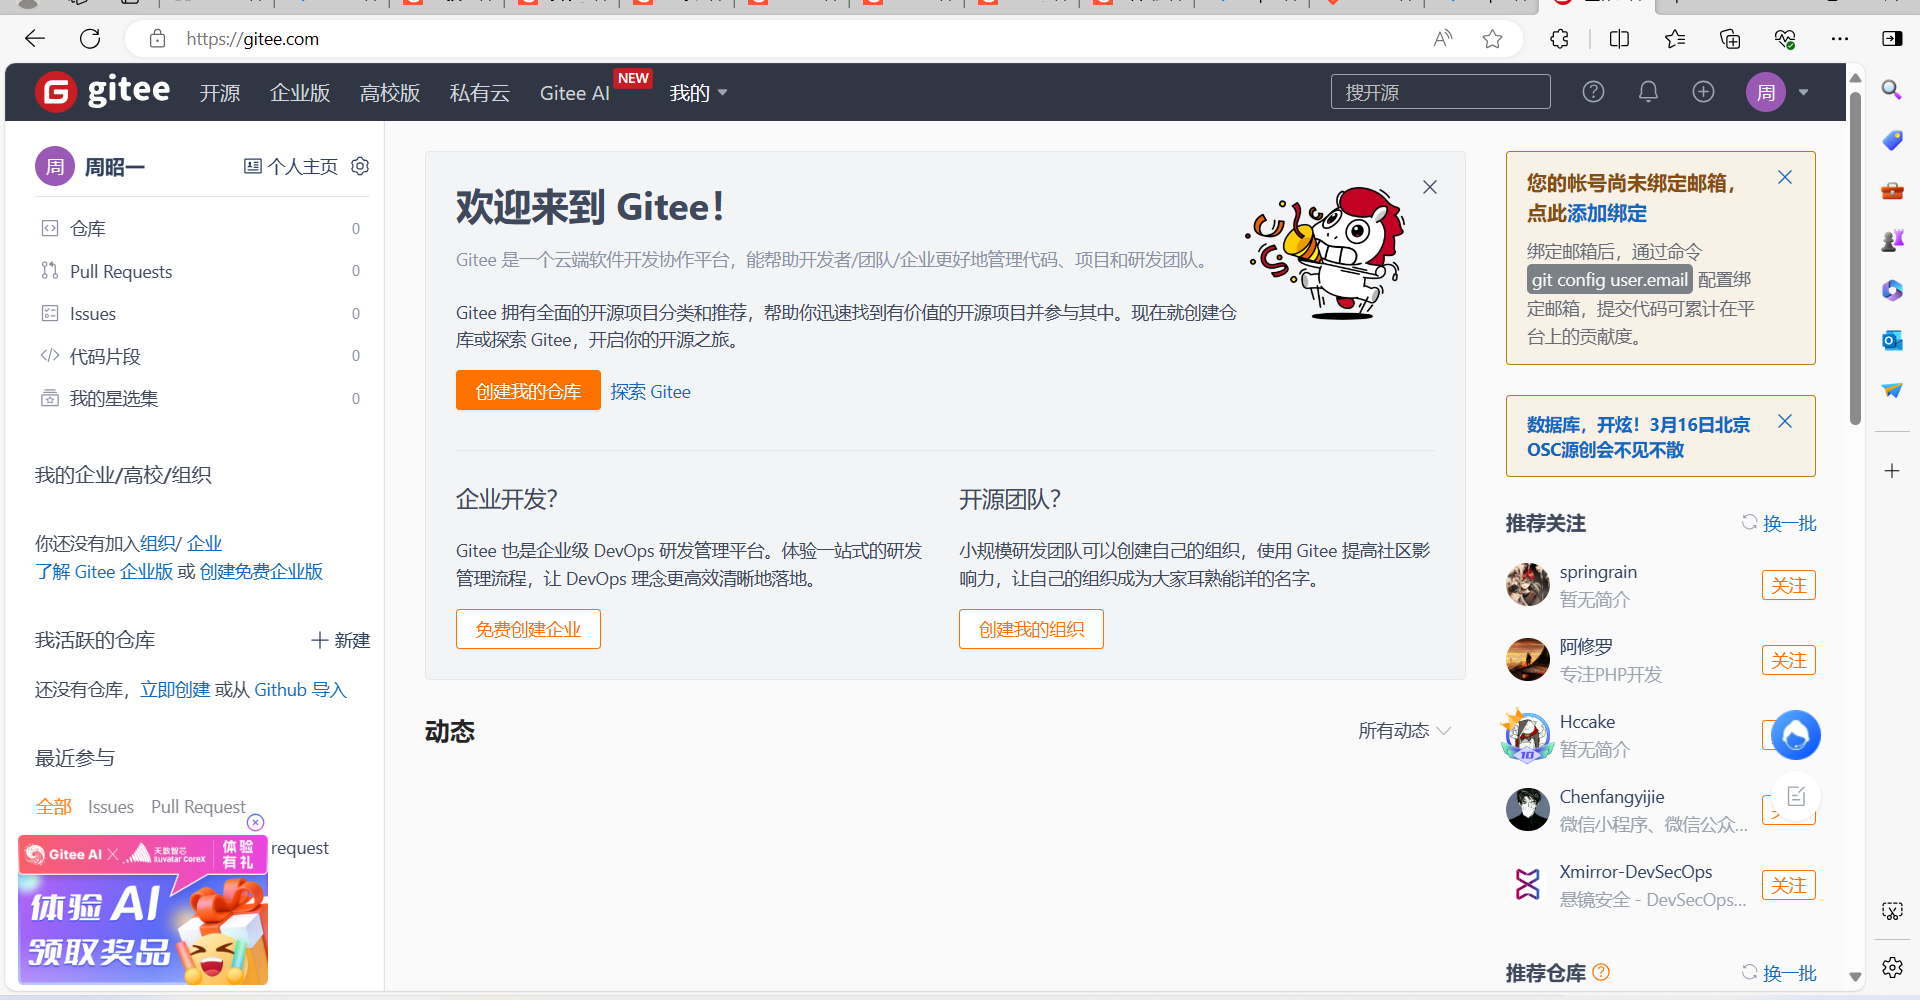Viewport: 1920px width, 1000px height.
Task: Expand the 所有动态 filter dropdown
Action: point(1404,731)
